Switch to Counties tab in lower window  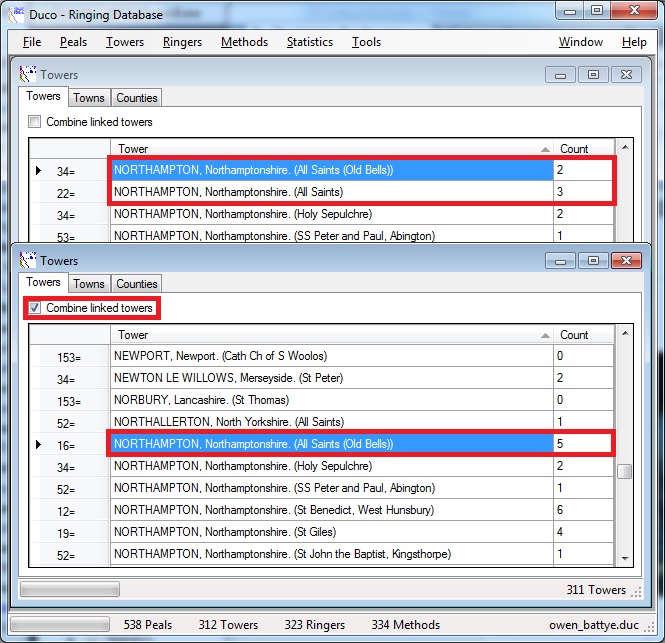(137, 284)
